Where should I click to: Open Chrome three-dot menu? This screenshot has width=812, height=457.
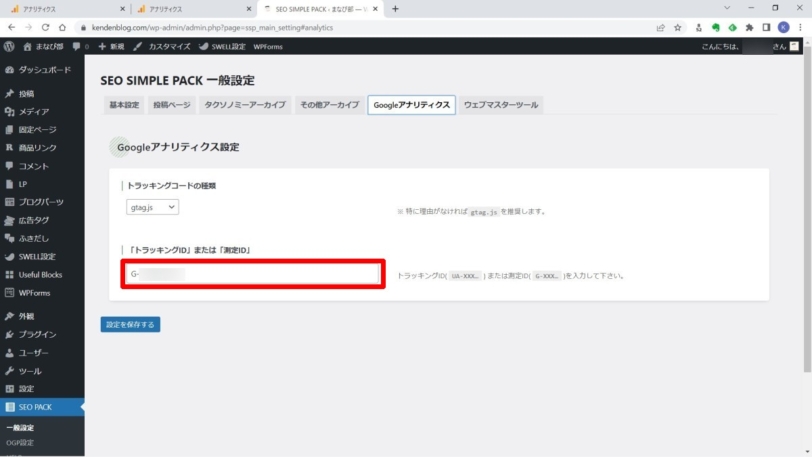(x=800, y=27)
